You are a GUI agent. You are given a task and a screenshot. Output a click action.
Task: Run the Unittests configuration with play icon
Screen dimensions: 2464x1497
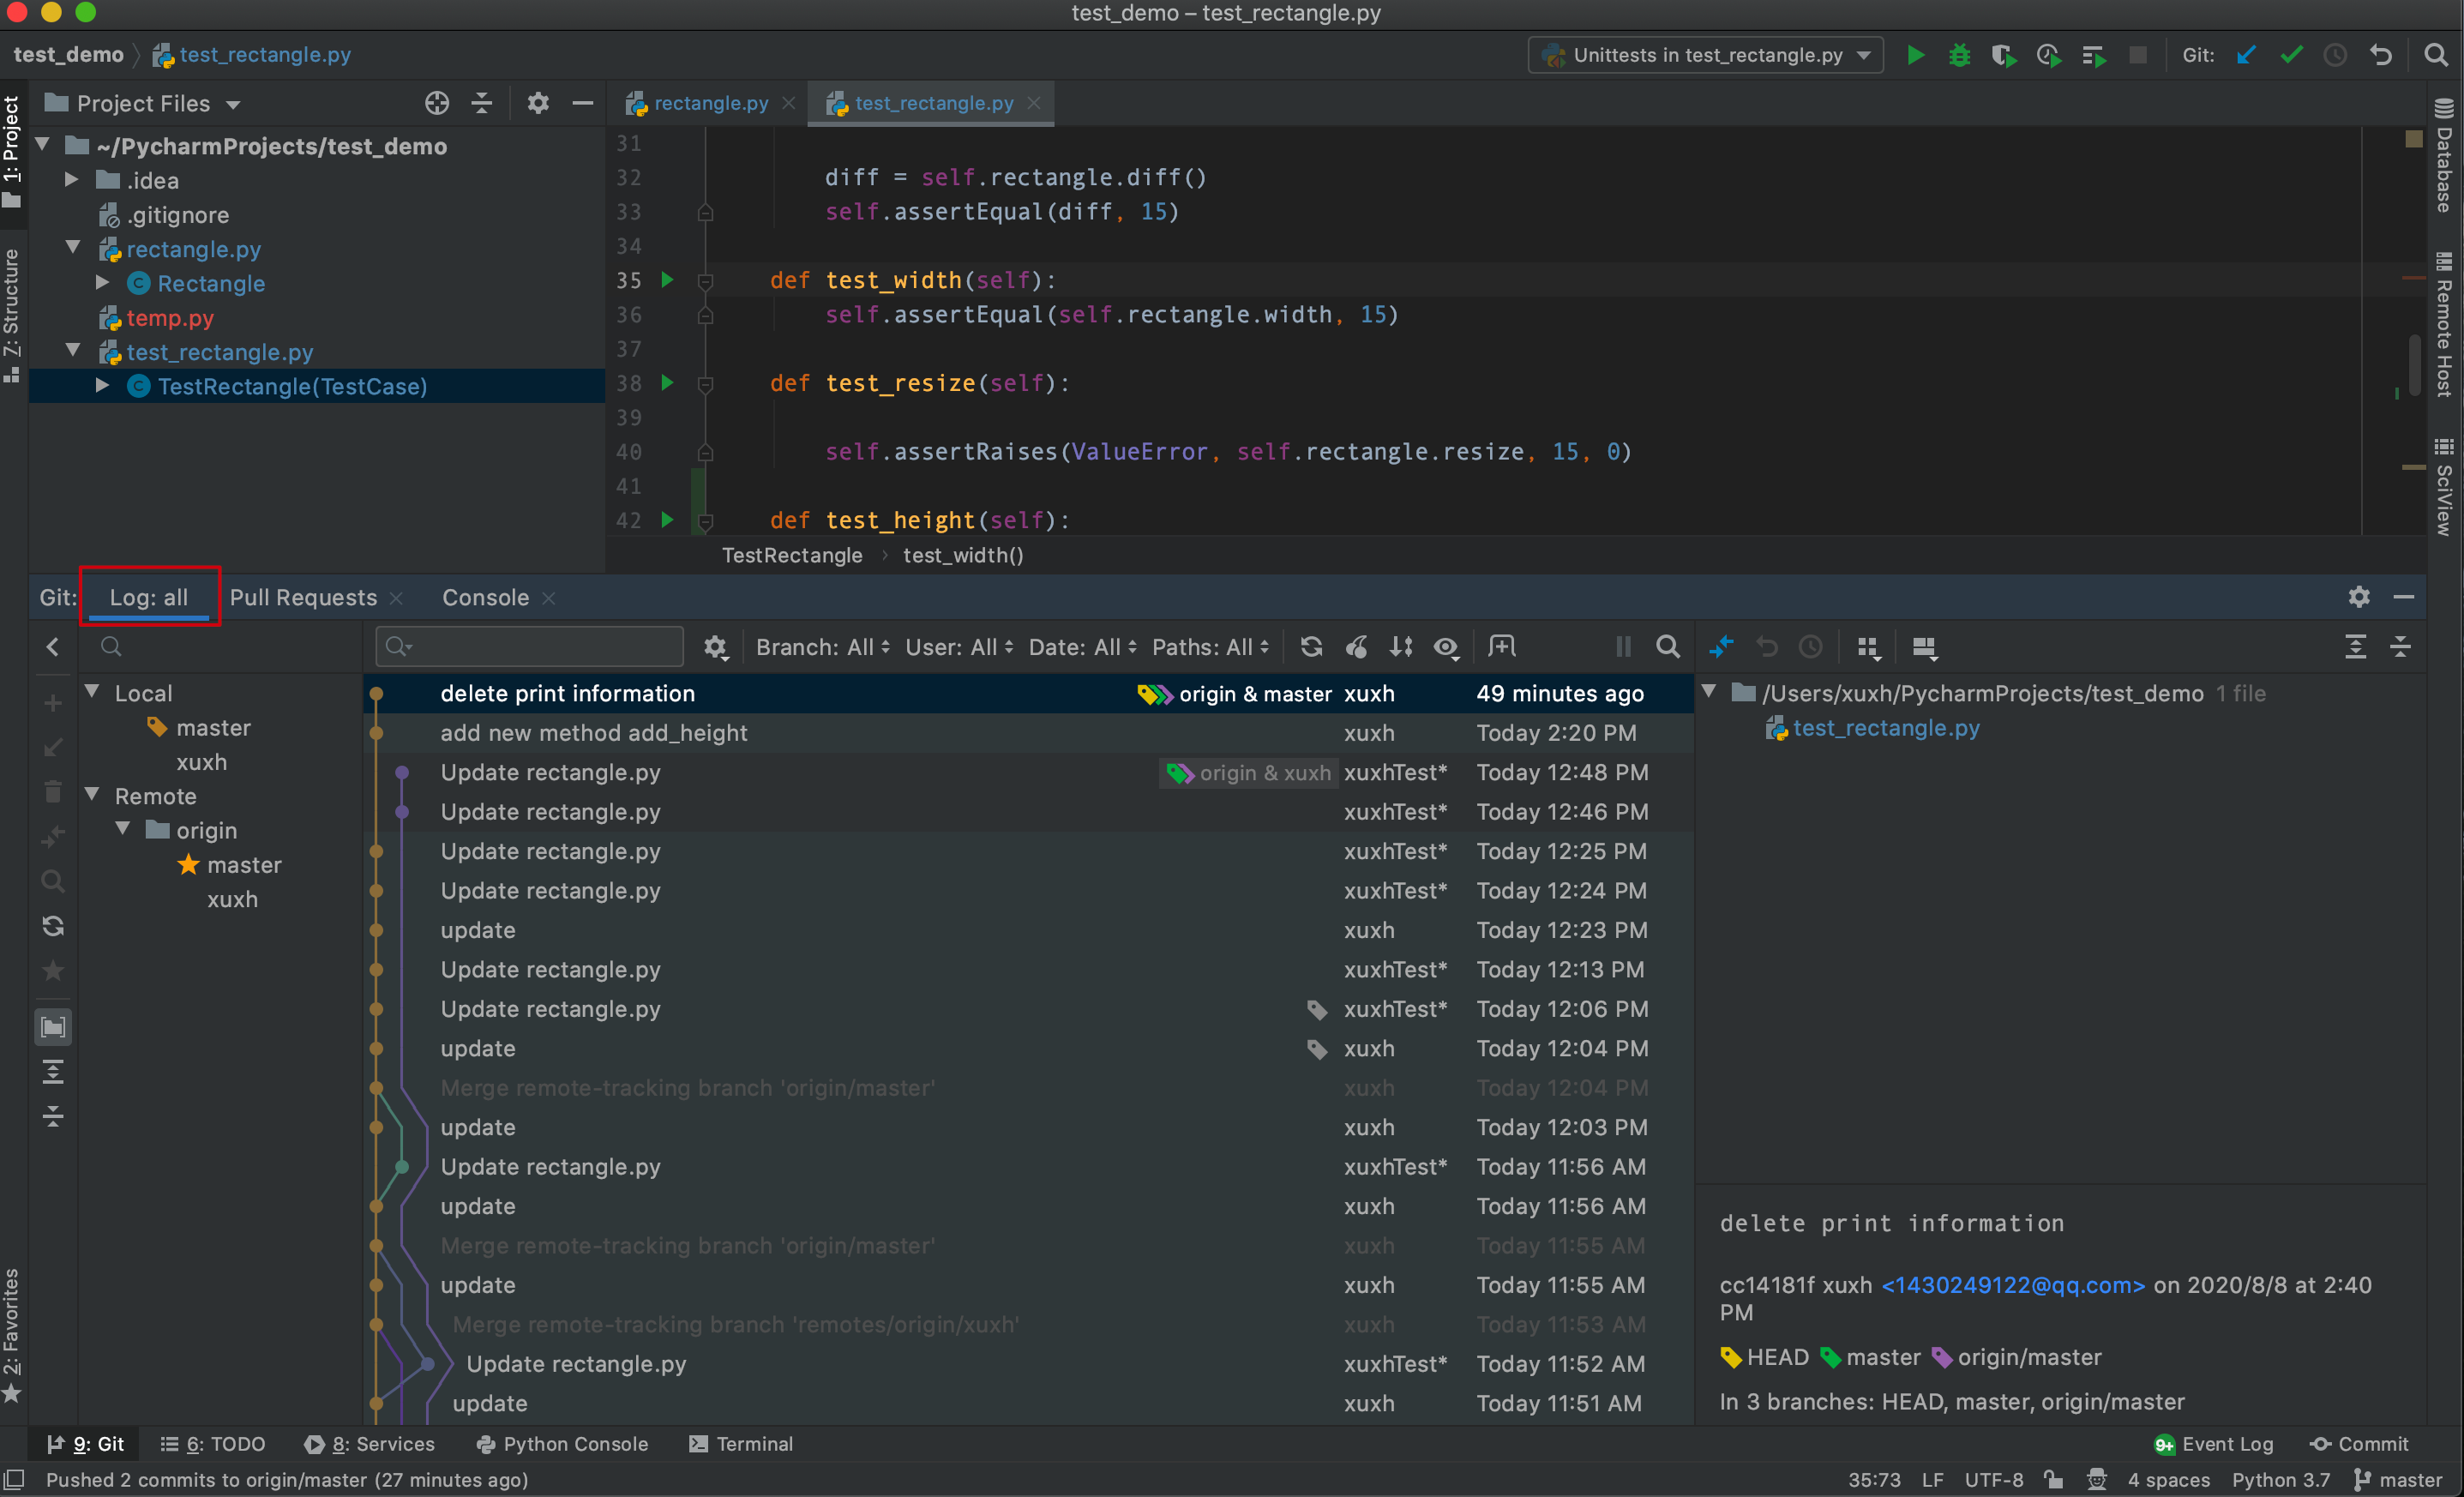[1915, 55]
